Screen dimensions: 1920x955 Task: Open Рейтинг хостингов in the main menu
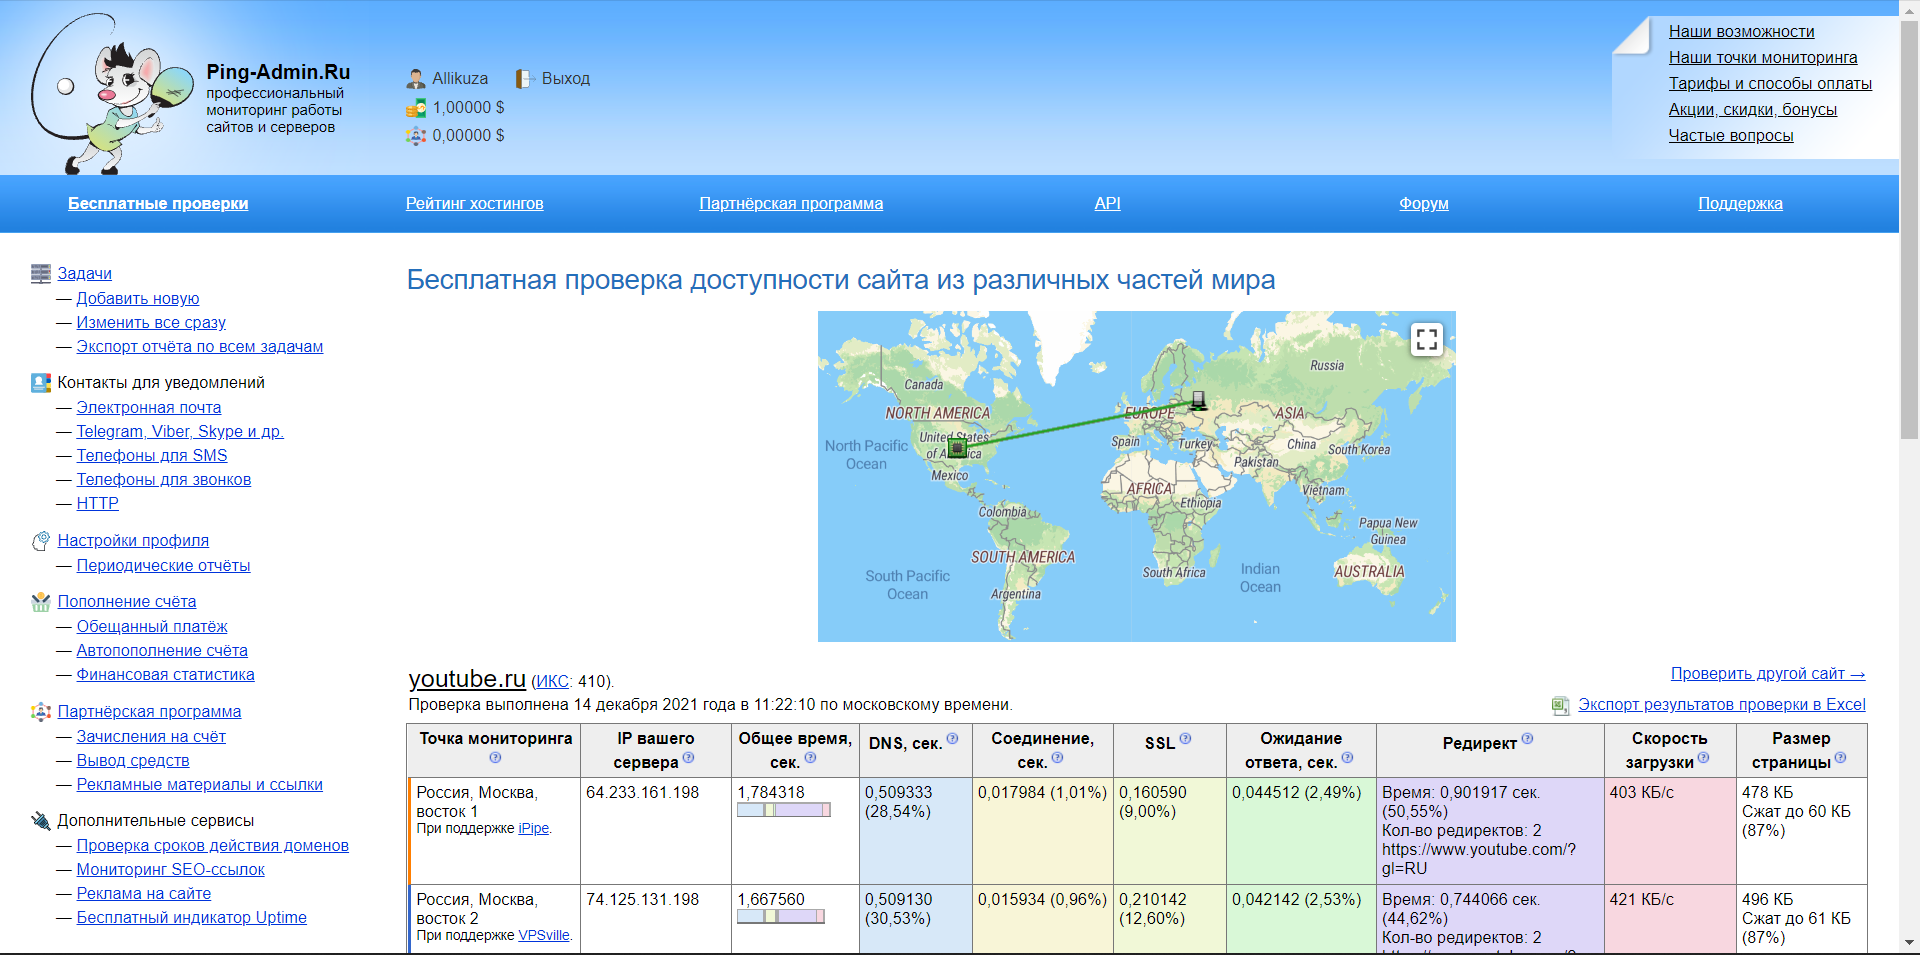[x=475, y=204]
